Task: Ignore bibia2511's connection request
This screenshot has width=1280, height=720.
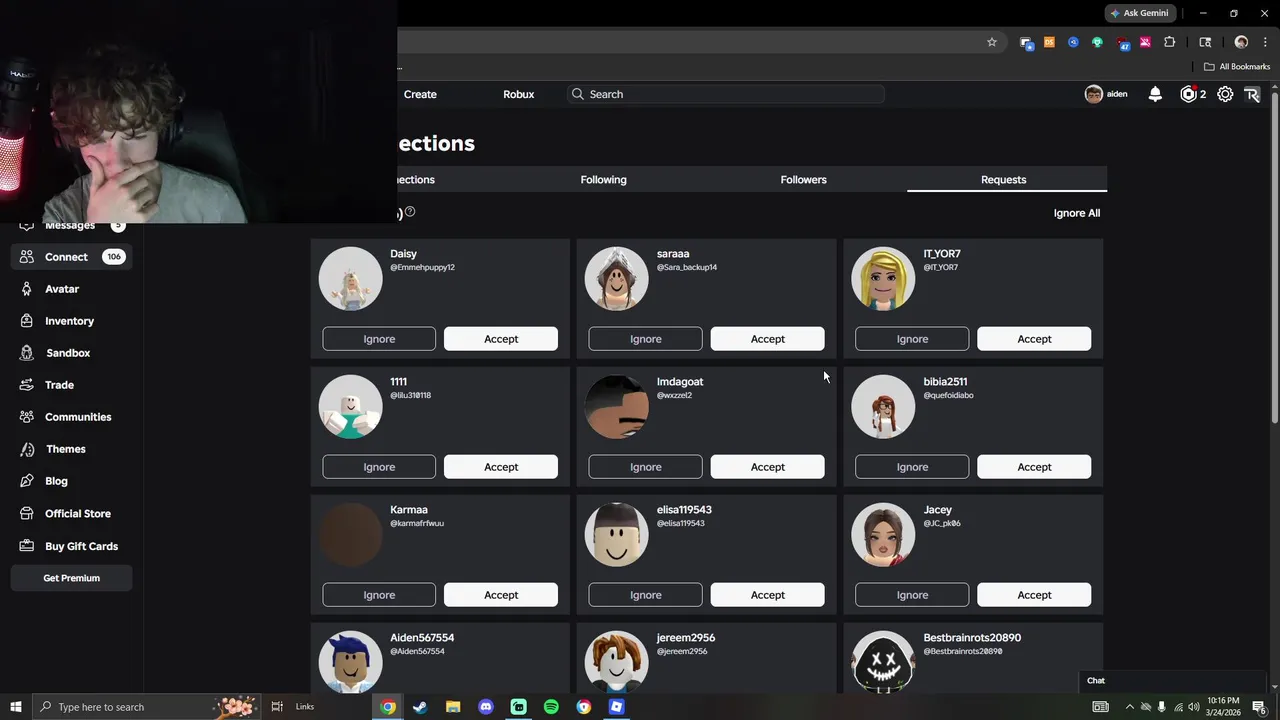Action: [912, 467]
